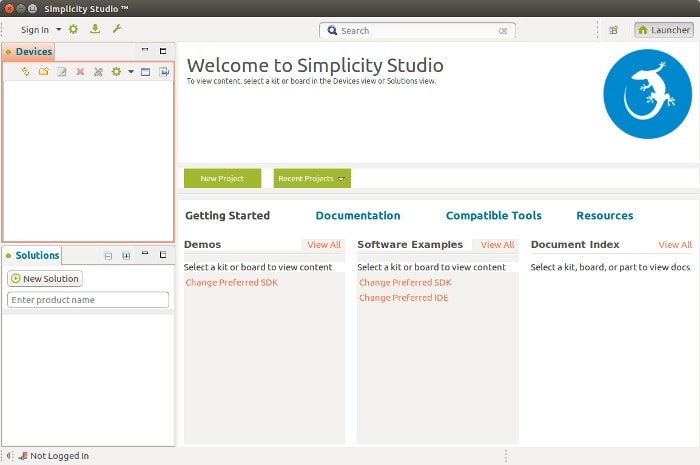Viewport: 700px width, 465px height.
Task: Click the Change Preferred IDE link
Action: coord(404,298)
